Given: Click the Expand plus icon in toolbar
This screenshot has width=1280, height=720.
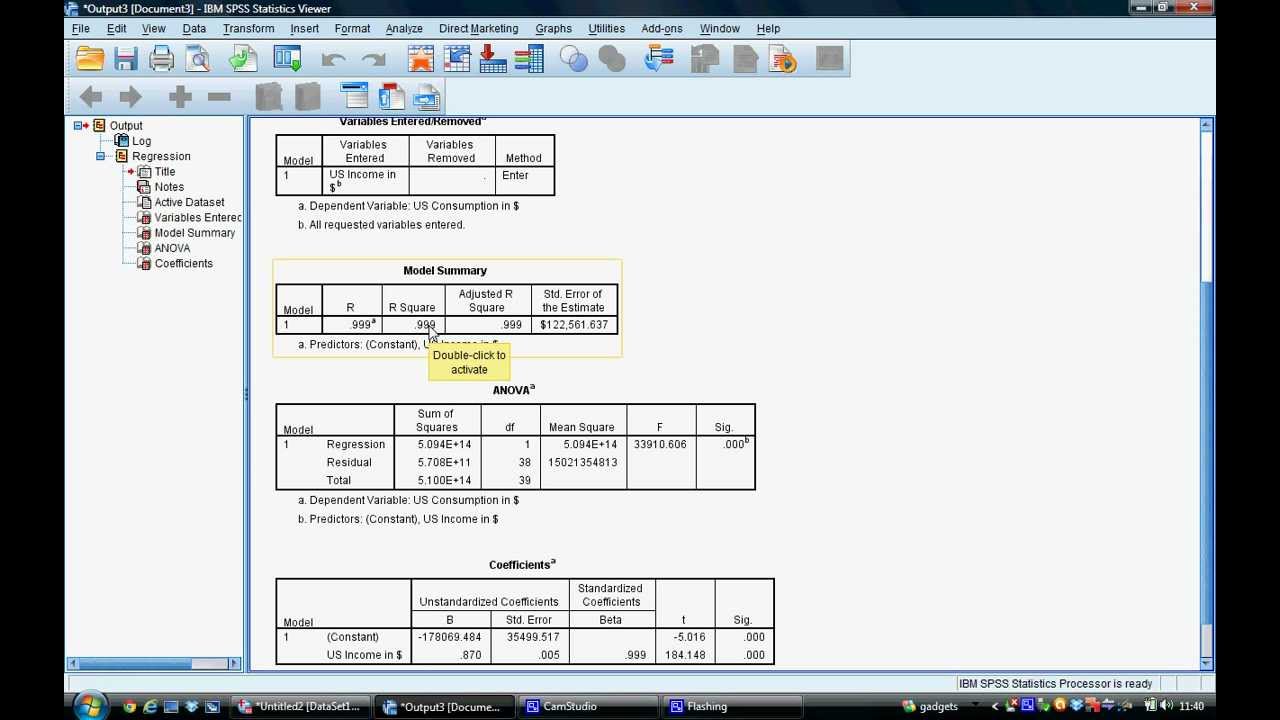Looking at the screenshot, I should pos(180,96).
